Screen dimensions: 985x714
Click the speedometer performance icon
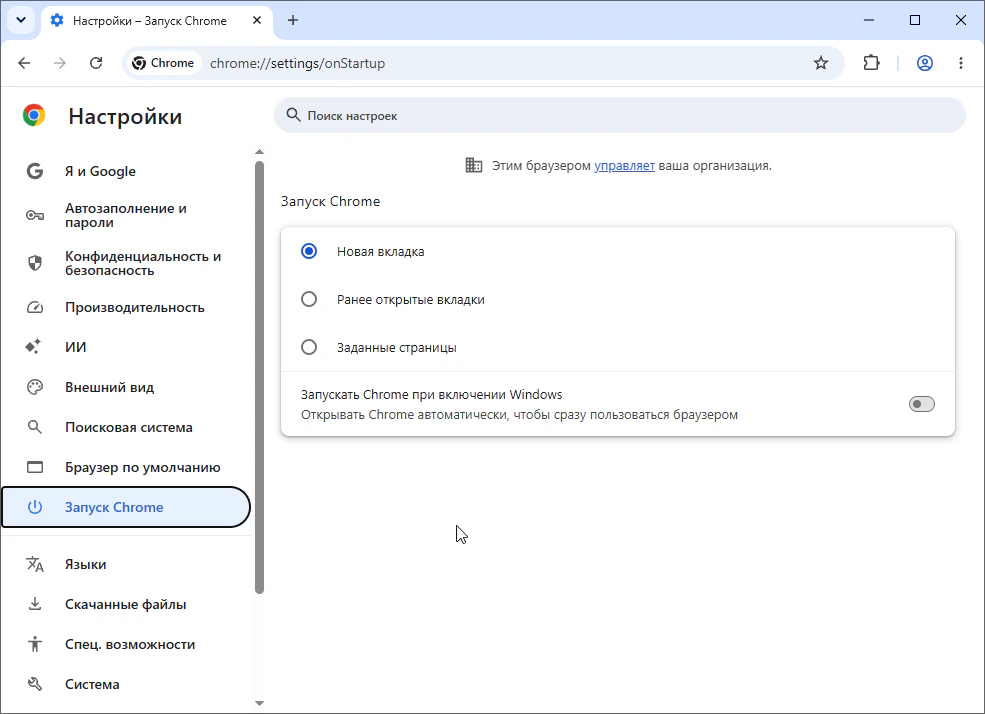point(35,308)
